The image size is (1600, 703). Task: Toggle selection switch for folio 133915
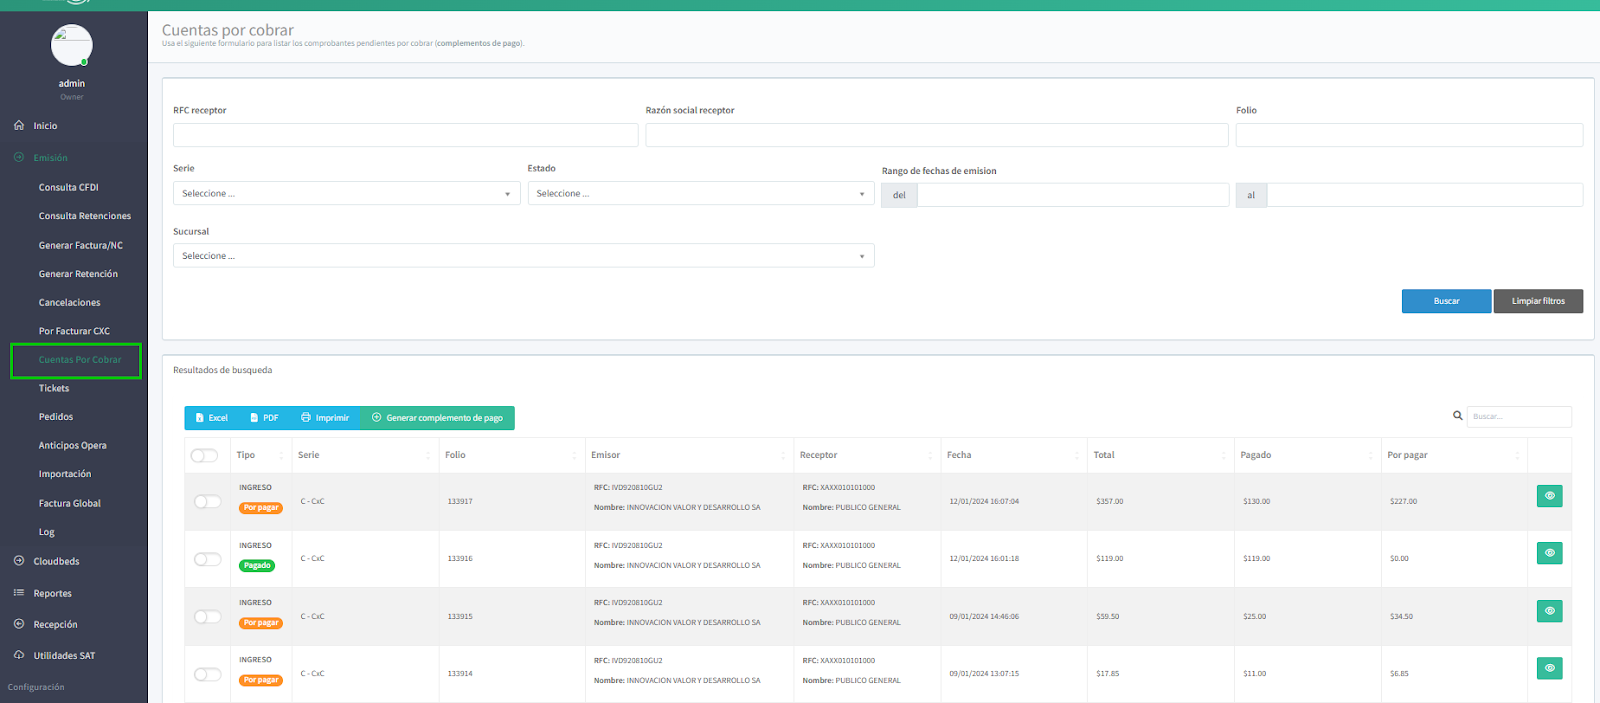click(207, 617)
